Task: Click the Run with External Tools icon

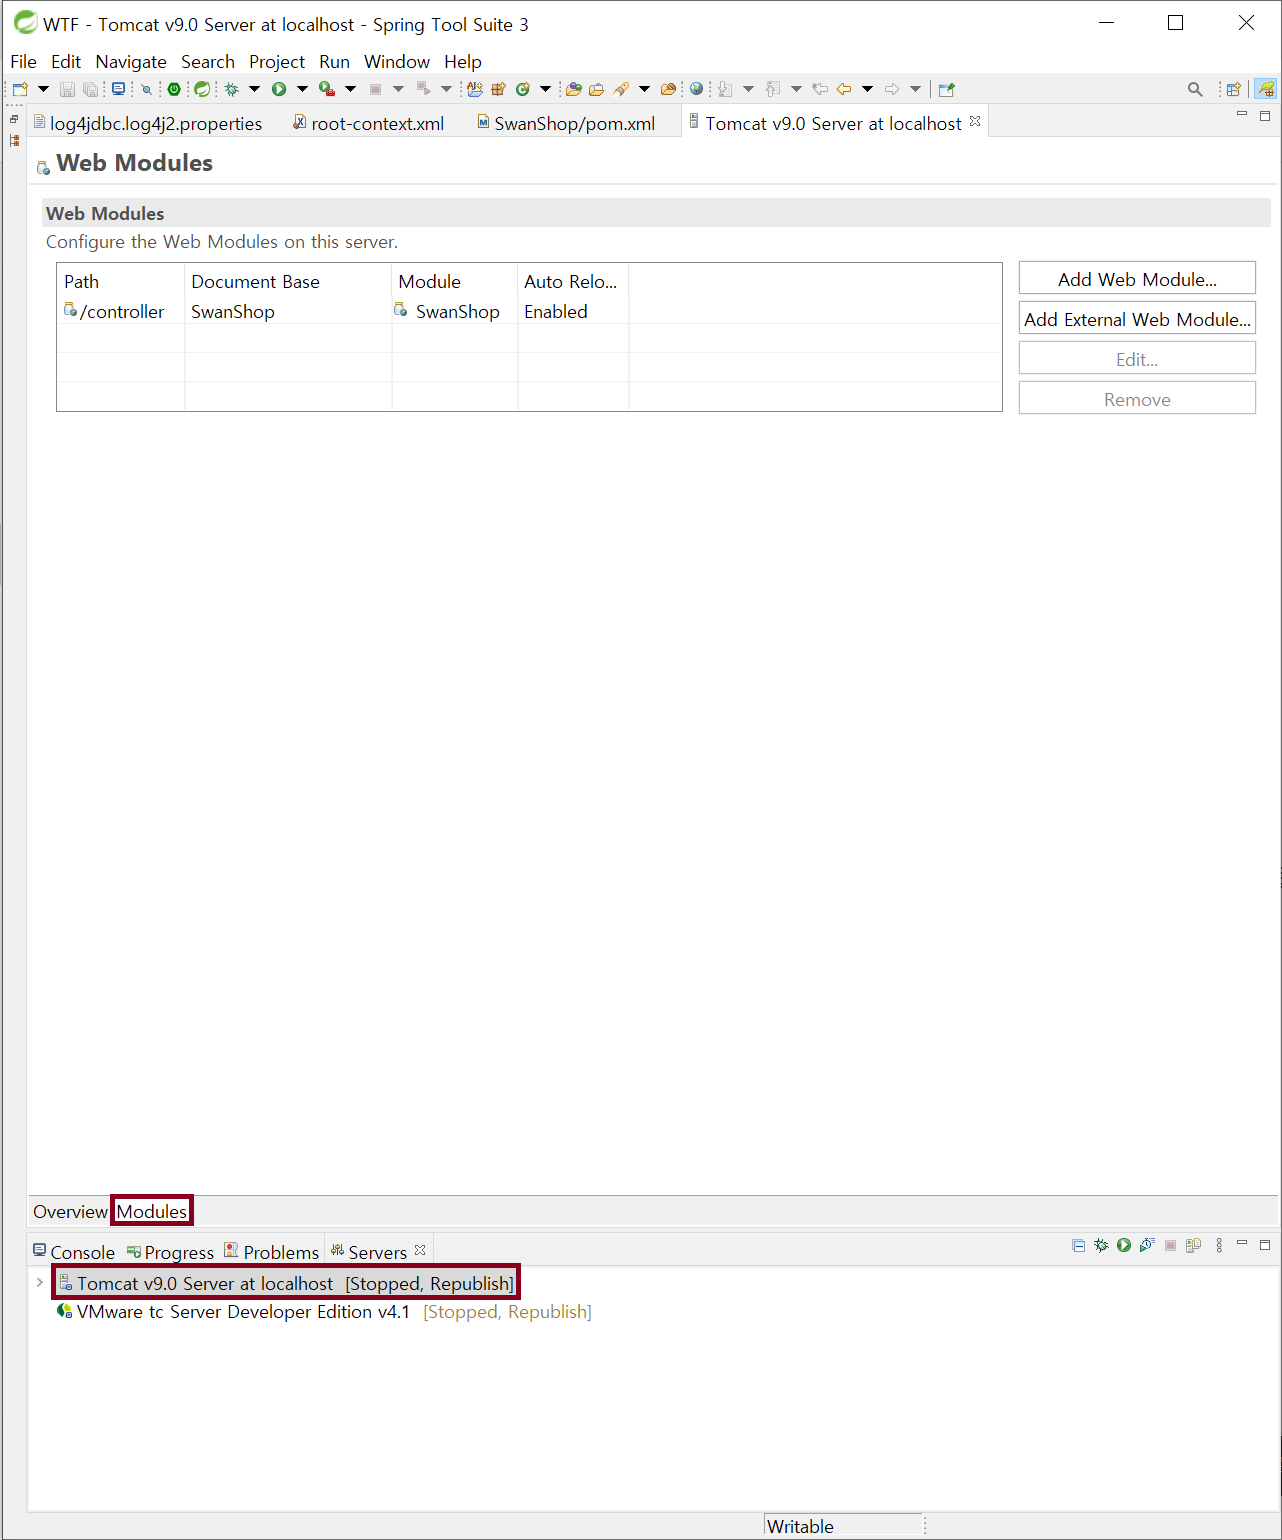Action: [327, 89]
